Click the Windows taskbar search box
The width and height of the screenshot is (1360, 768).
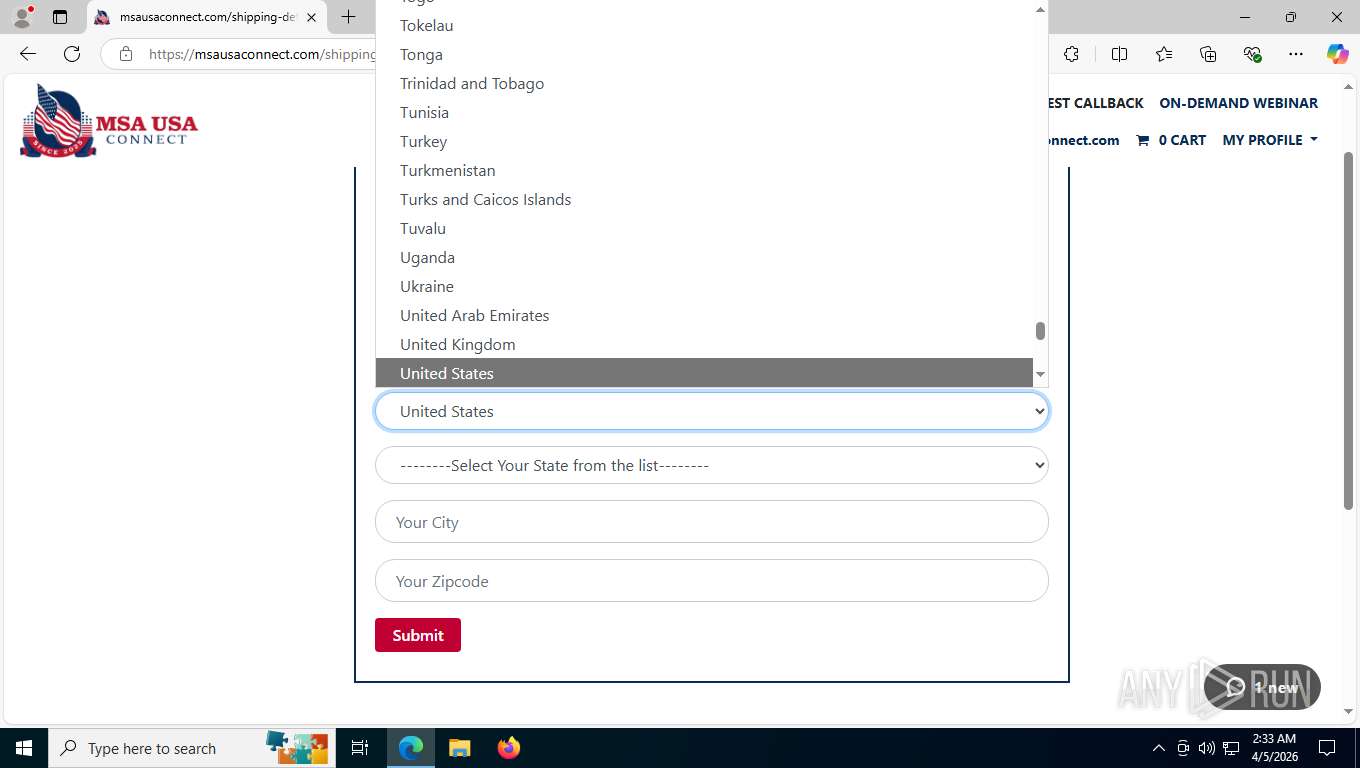[x=190, y=748]
